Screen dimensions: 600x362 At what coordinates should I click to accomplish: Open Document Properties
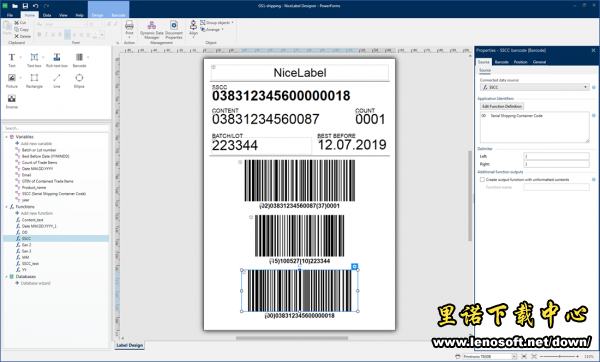point(174,30)
